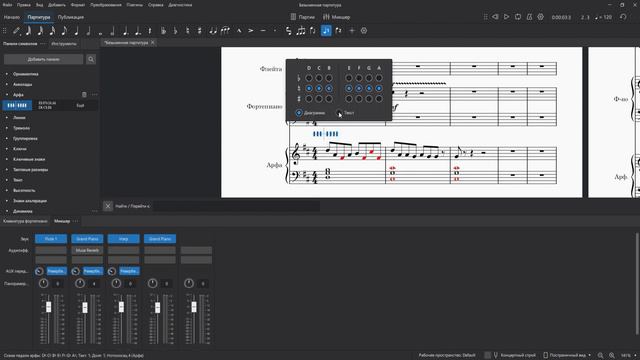Switch to voice 1 (highlighted)
This screenshot has width=640, height=360.
coord(326,31)
